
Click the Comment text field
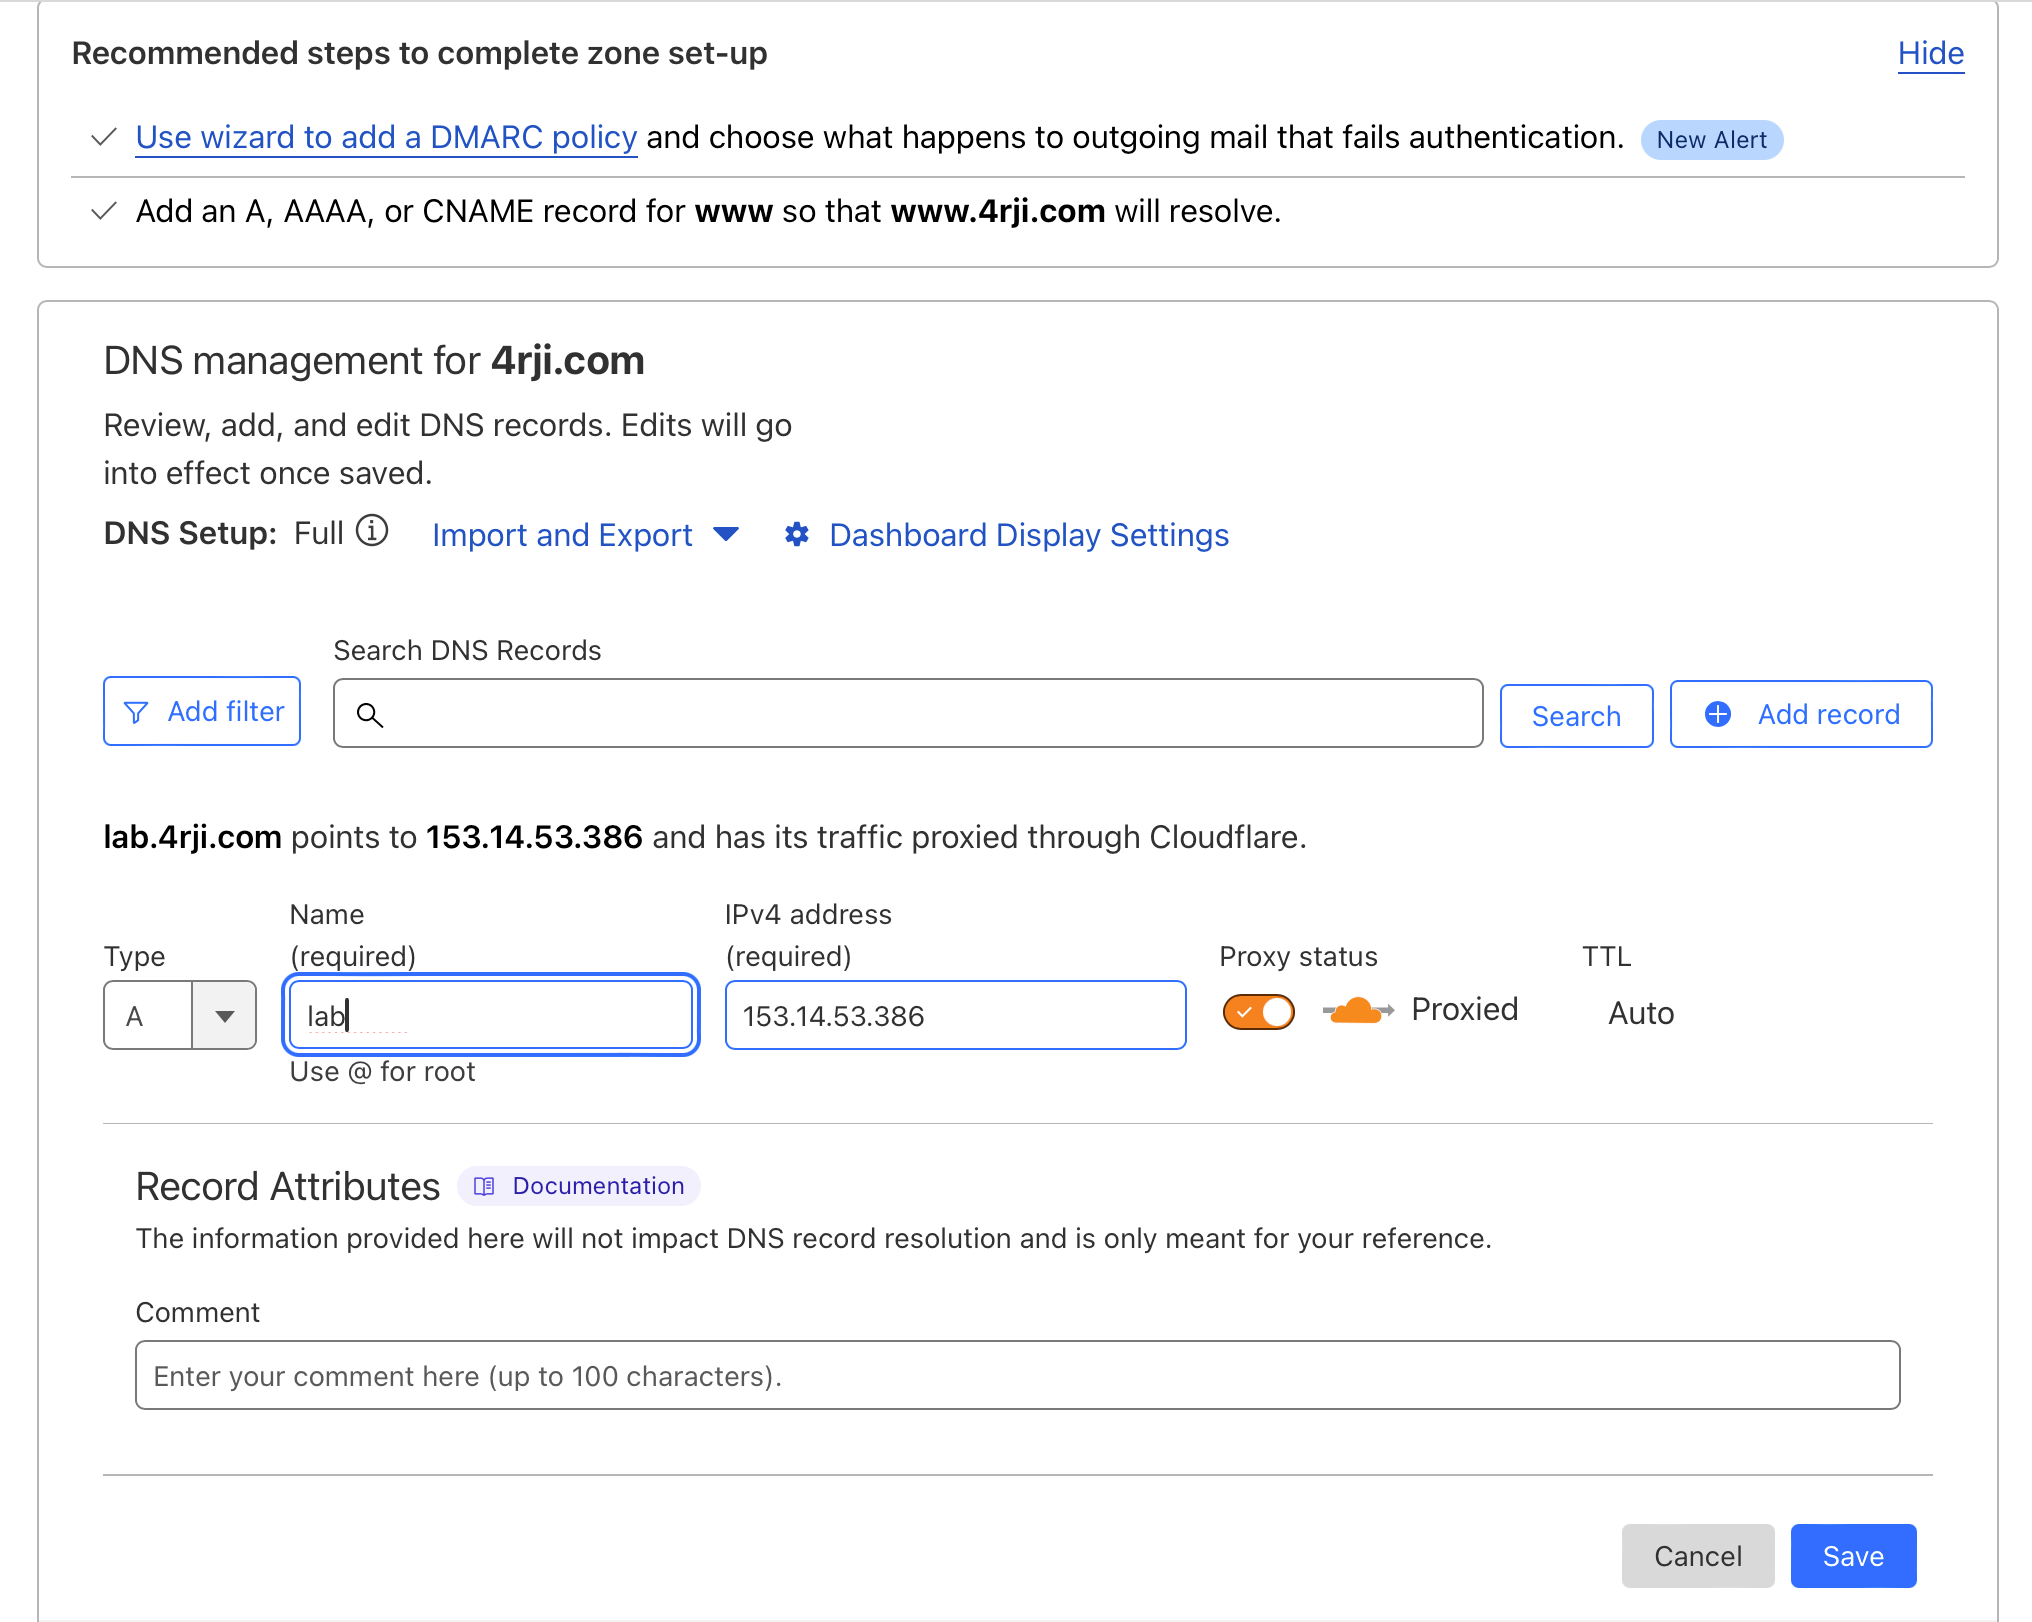[x=1017, y=1376]
